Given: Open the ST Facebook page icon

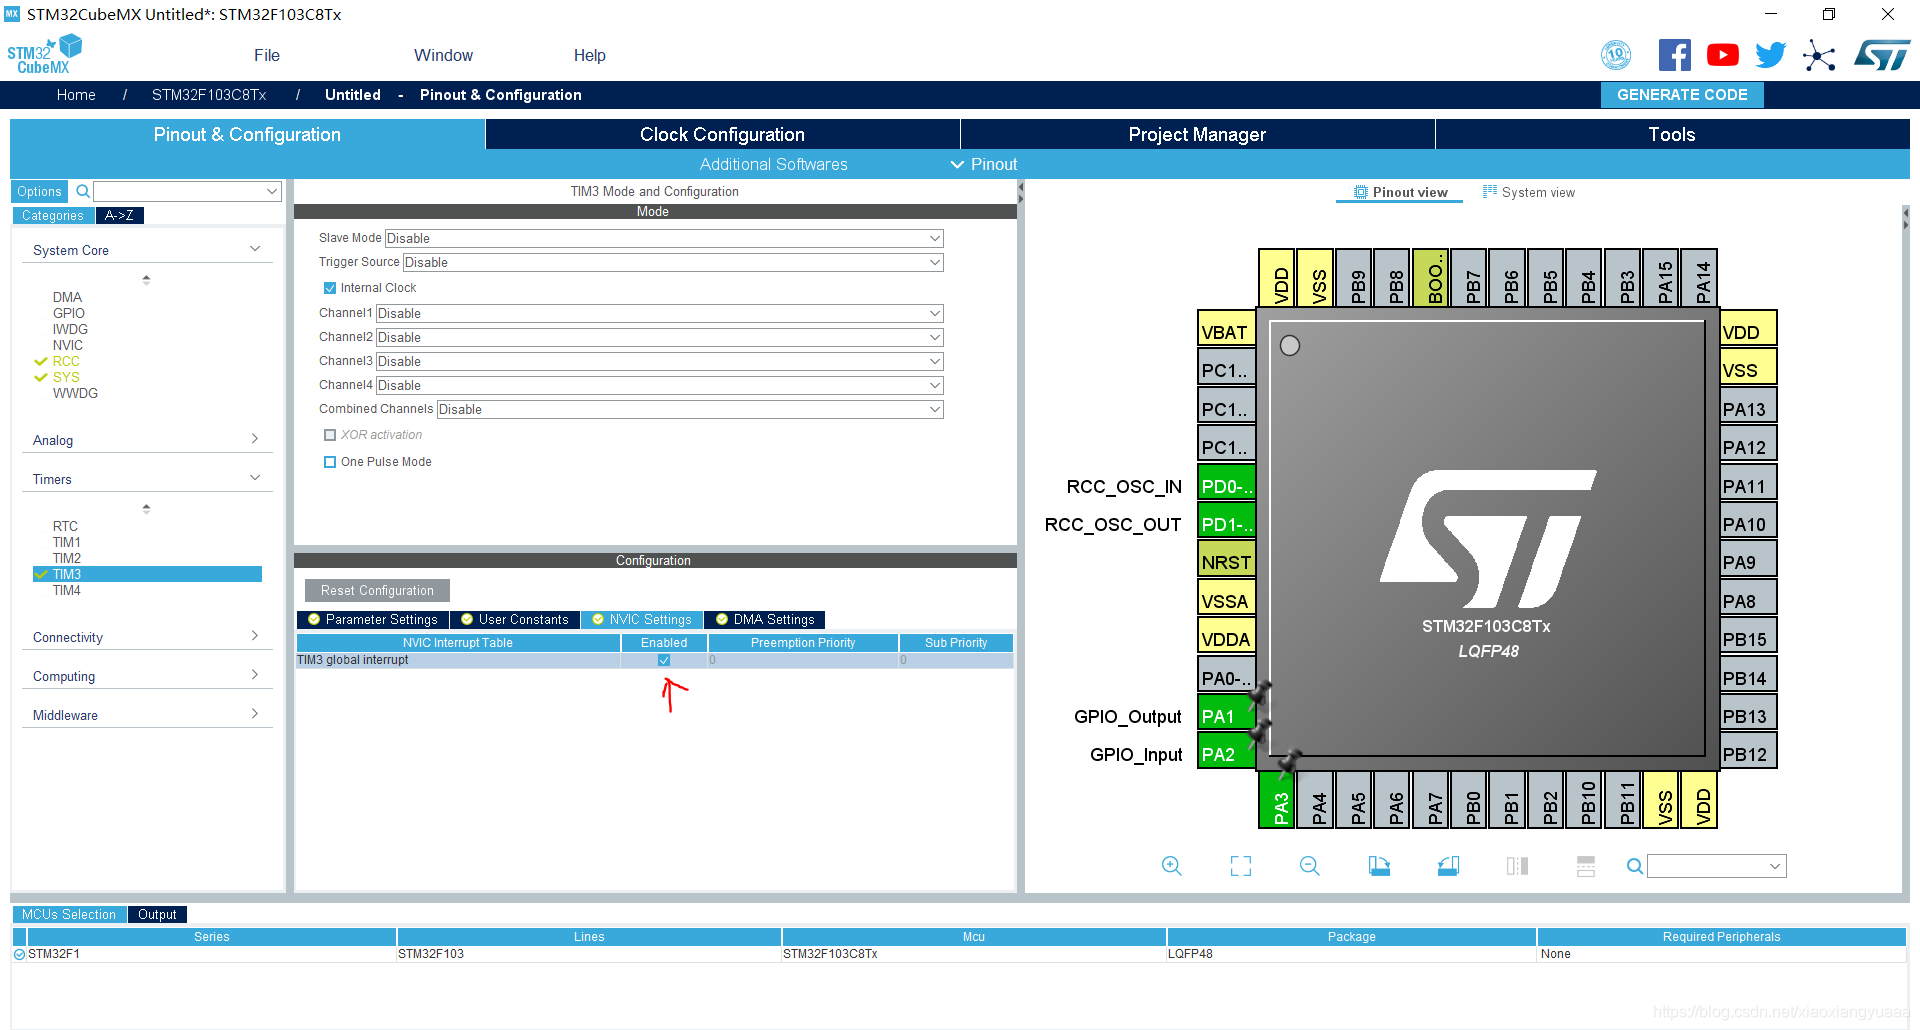Looking at the screenshot, I should point(1674,55).
